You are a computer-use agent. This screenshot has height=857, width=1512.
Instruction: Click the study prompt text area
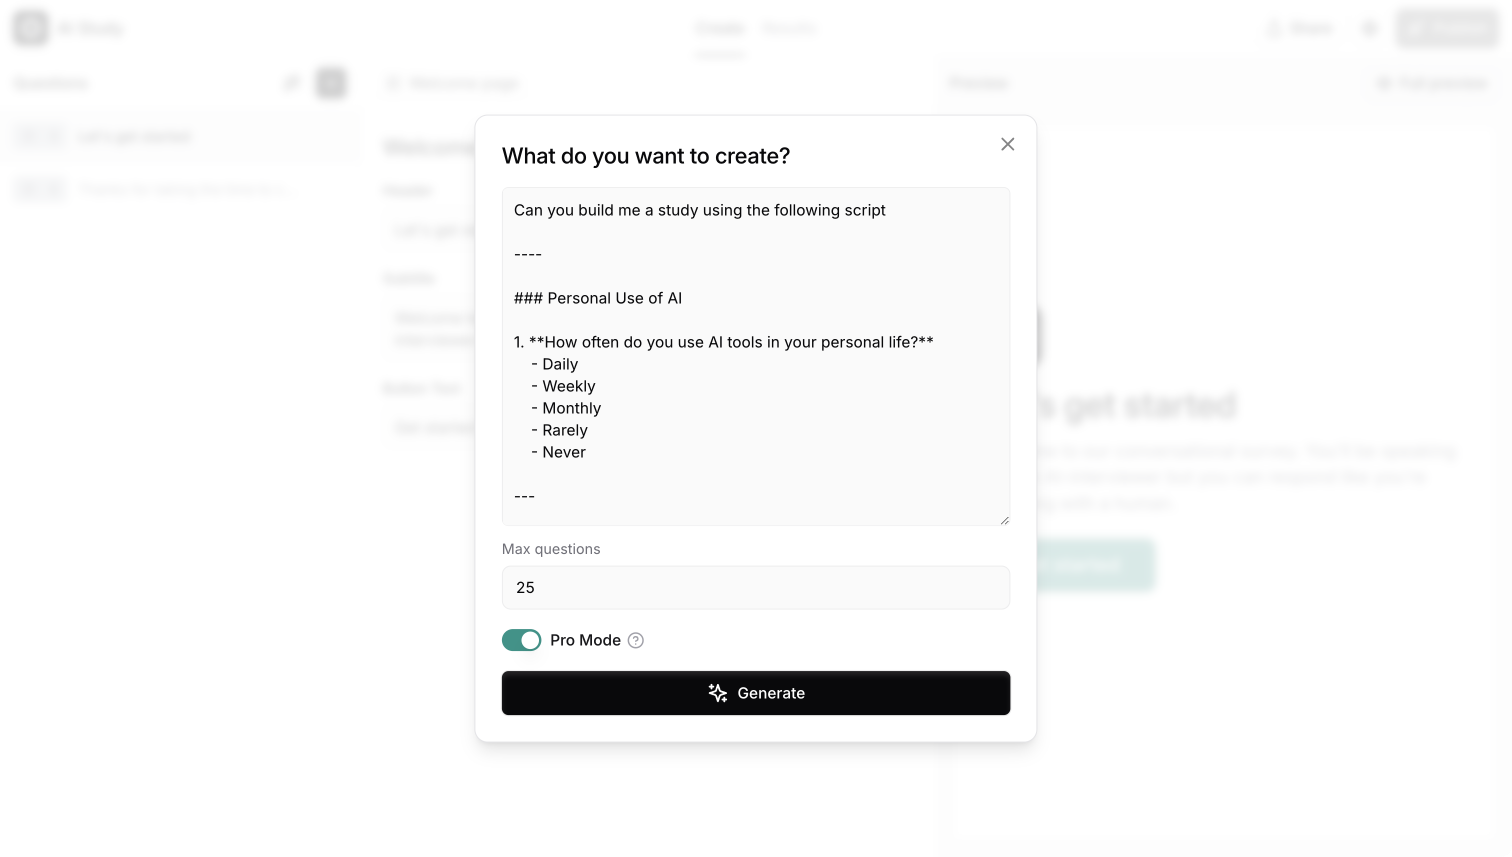756,355
